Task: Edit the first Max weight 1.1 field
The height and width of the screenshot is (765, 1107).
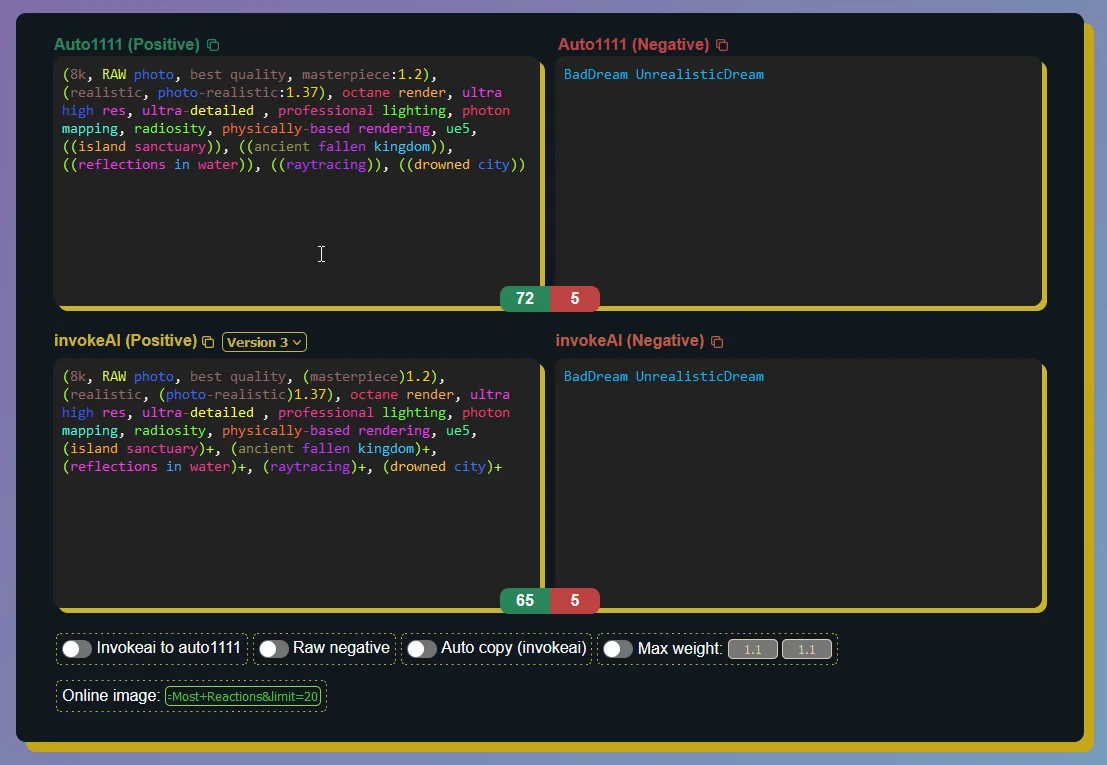Action: tap(753, 649)
